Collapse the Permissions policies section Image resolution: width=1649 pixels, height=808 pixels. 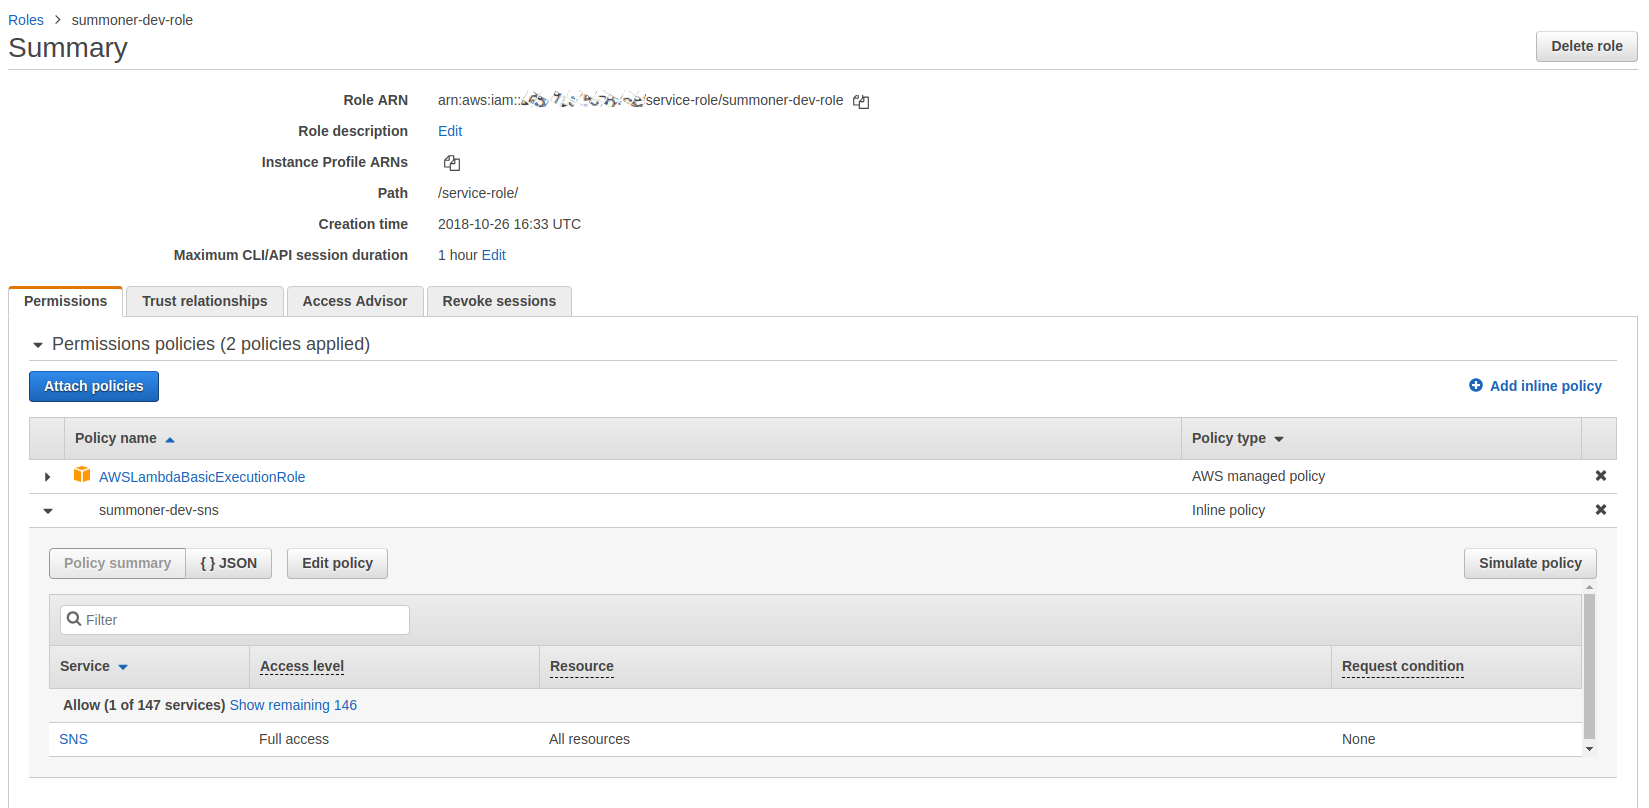point(38,345)
